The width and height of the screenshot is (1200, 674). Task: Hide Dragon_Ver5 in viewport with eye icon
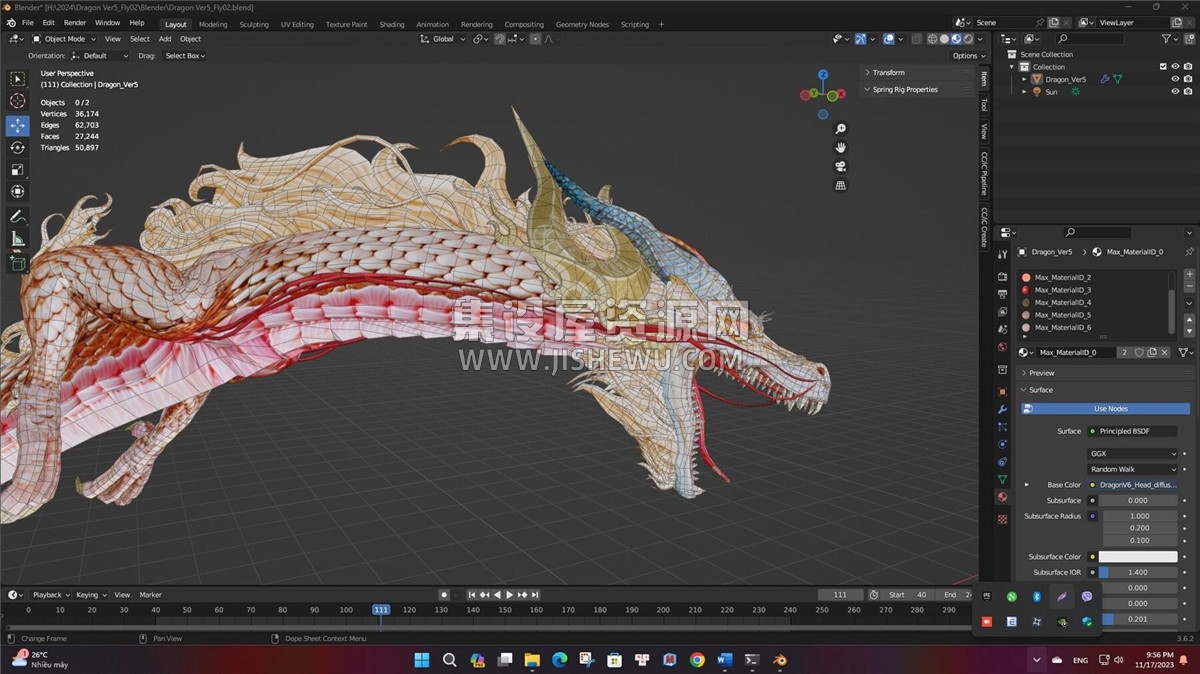(1175, 79)
